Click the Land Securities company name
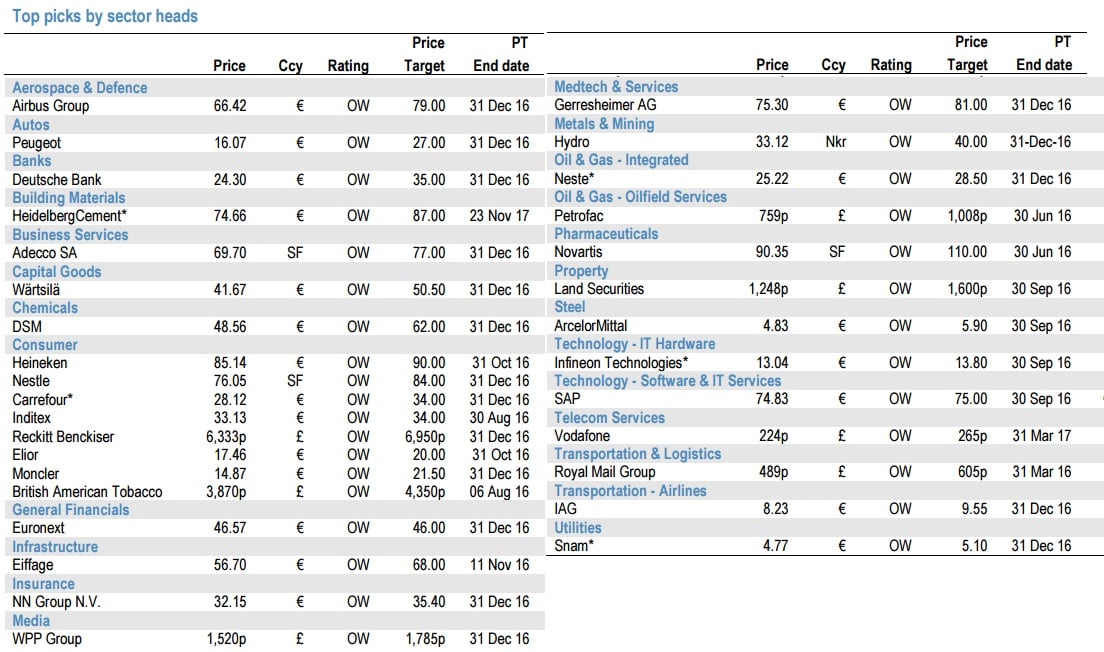 tap(599, 289)
